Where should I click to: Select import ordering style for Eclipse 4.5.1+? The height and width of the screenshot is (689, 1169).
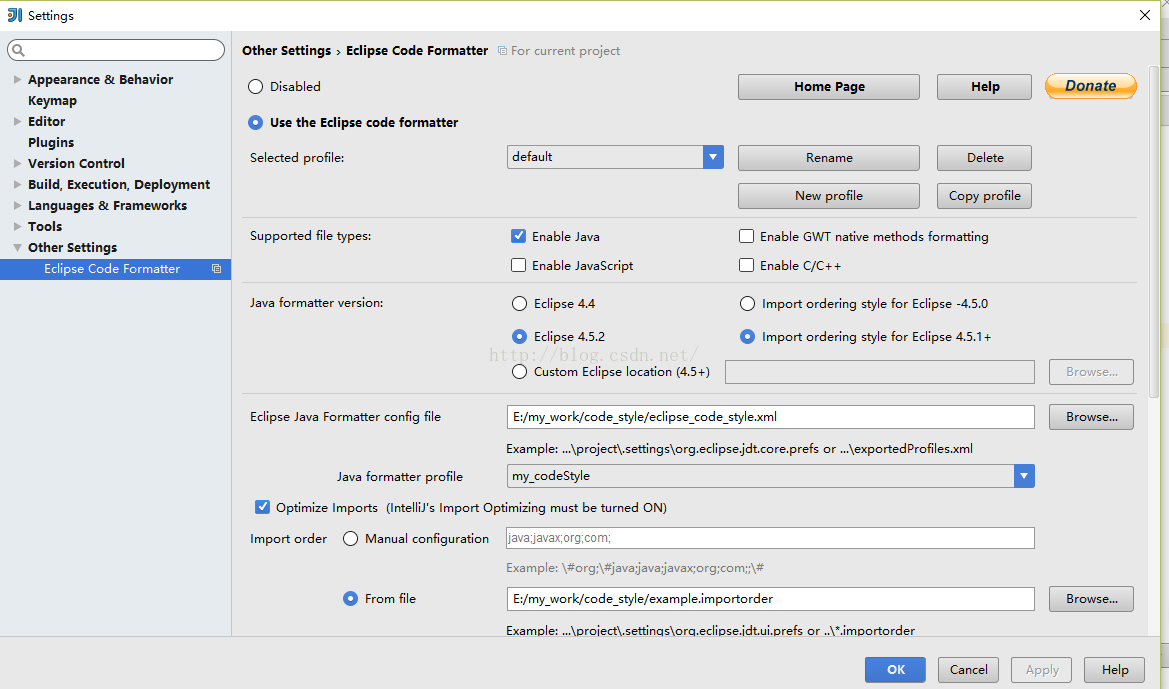coord(747,336)
